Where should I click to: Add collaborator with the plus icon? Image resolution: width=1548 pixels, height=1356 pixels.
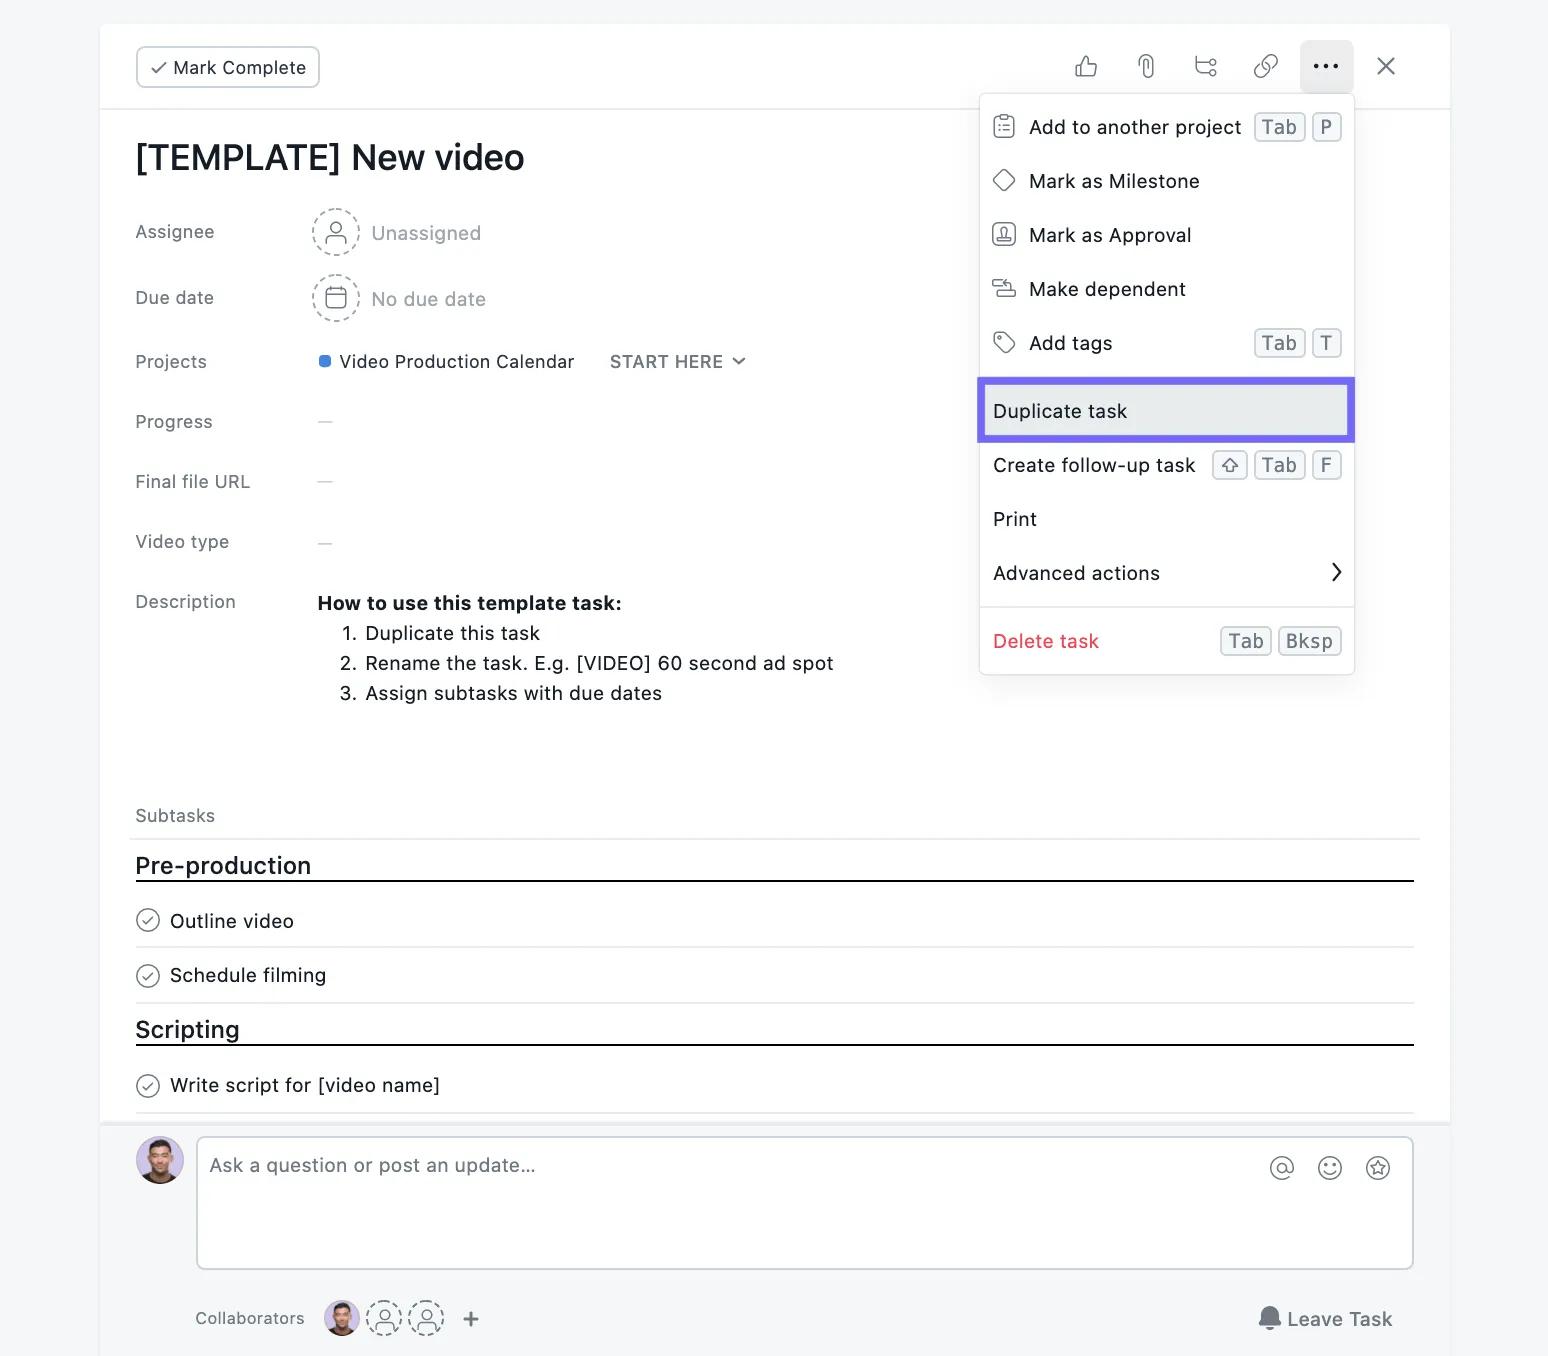(x=471, y=1319)
